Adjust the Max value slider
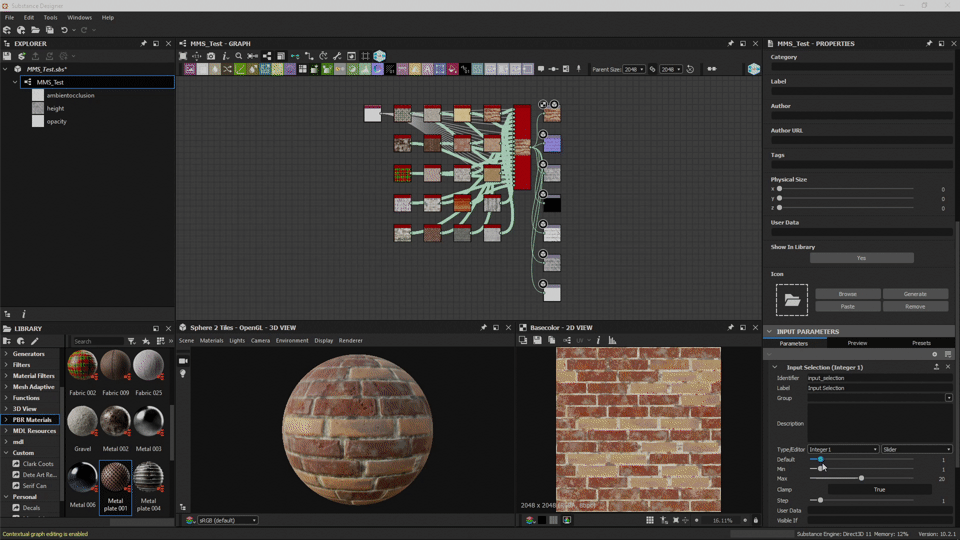Viewport: 960px width, 540px height. (x=861, y=479)
